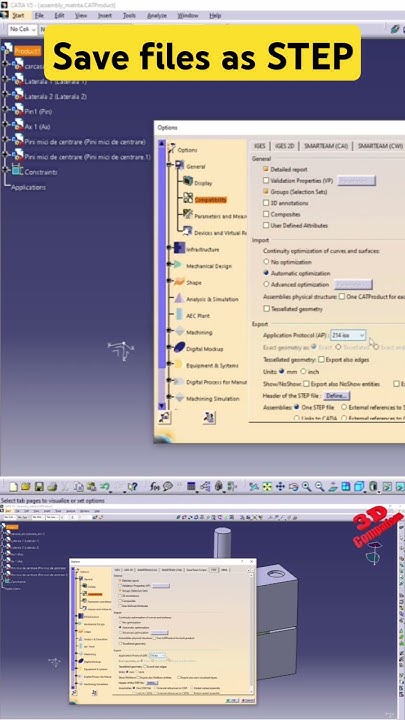Expand the Constraints tree node
405x720 pixels.
coord(6,172)
